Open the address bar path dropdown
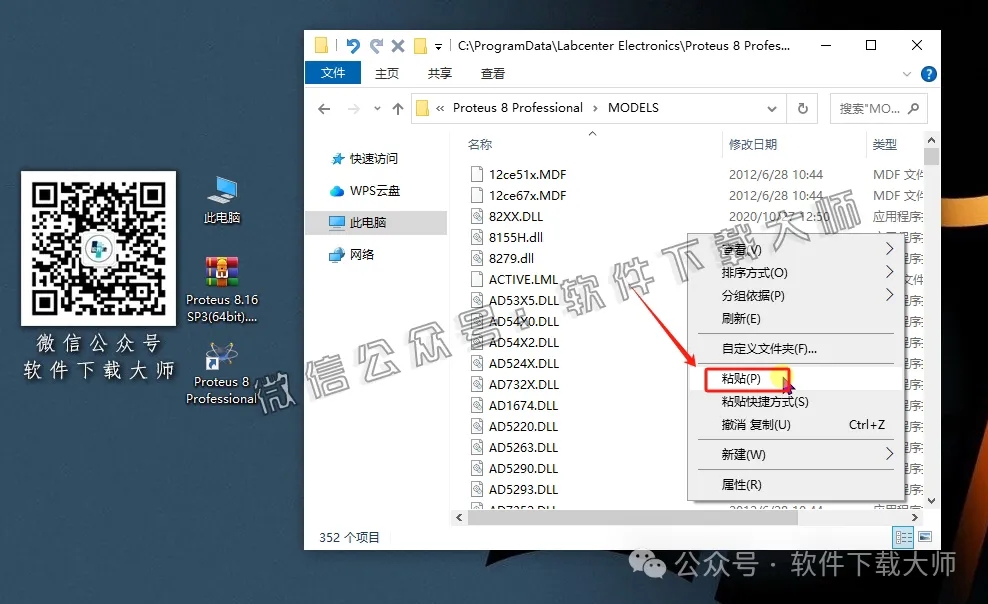Screen dimensions: 988x604 tap(771, 107)
